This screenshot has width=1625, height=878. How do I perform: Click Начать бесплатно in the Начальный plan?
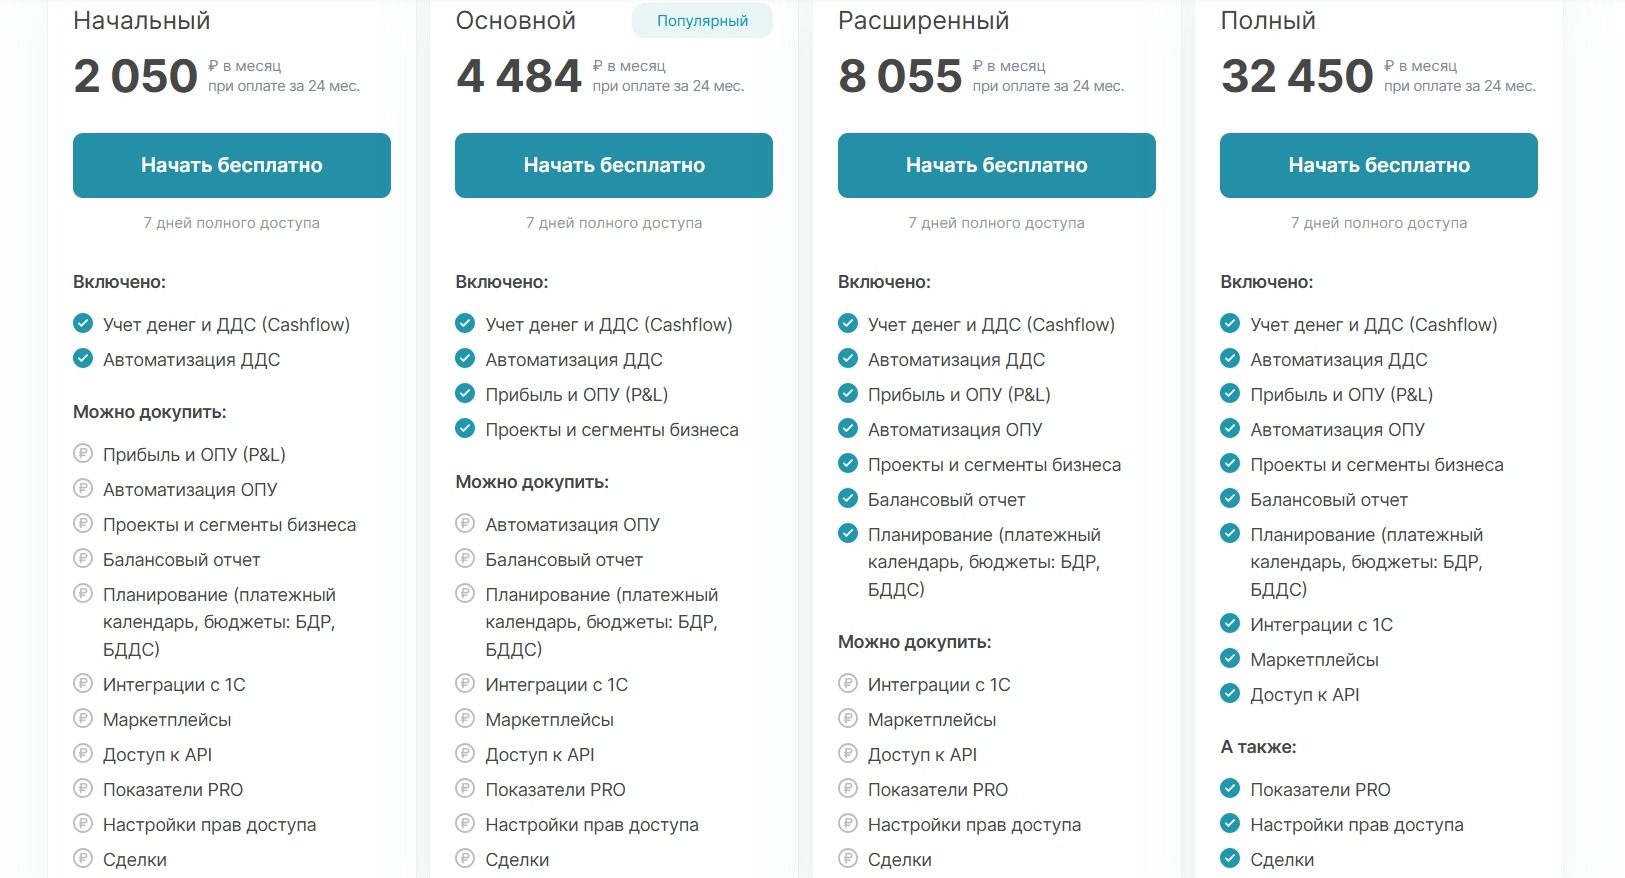231,165
